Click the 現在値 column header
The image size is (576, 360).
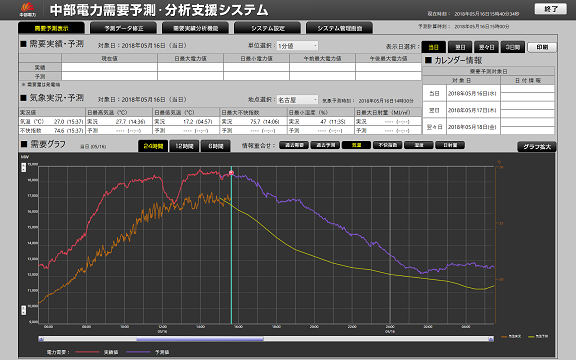pyautogui.click(x=109, y=58)
